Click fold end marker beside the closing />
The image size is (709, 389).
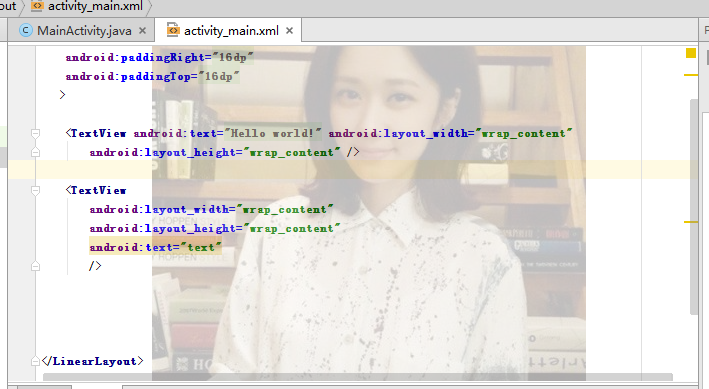(35, 266)
